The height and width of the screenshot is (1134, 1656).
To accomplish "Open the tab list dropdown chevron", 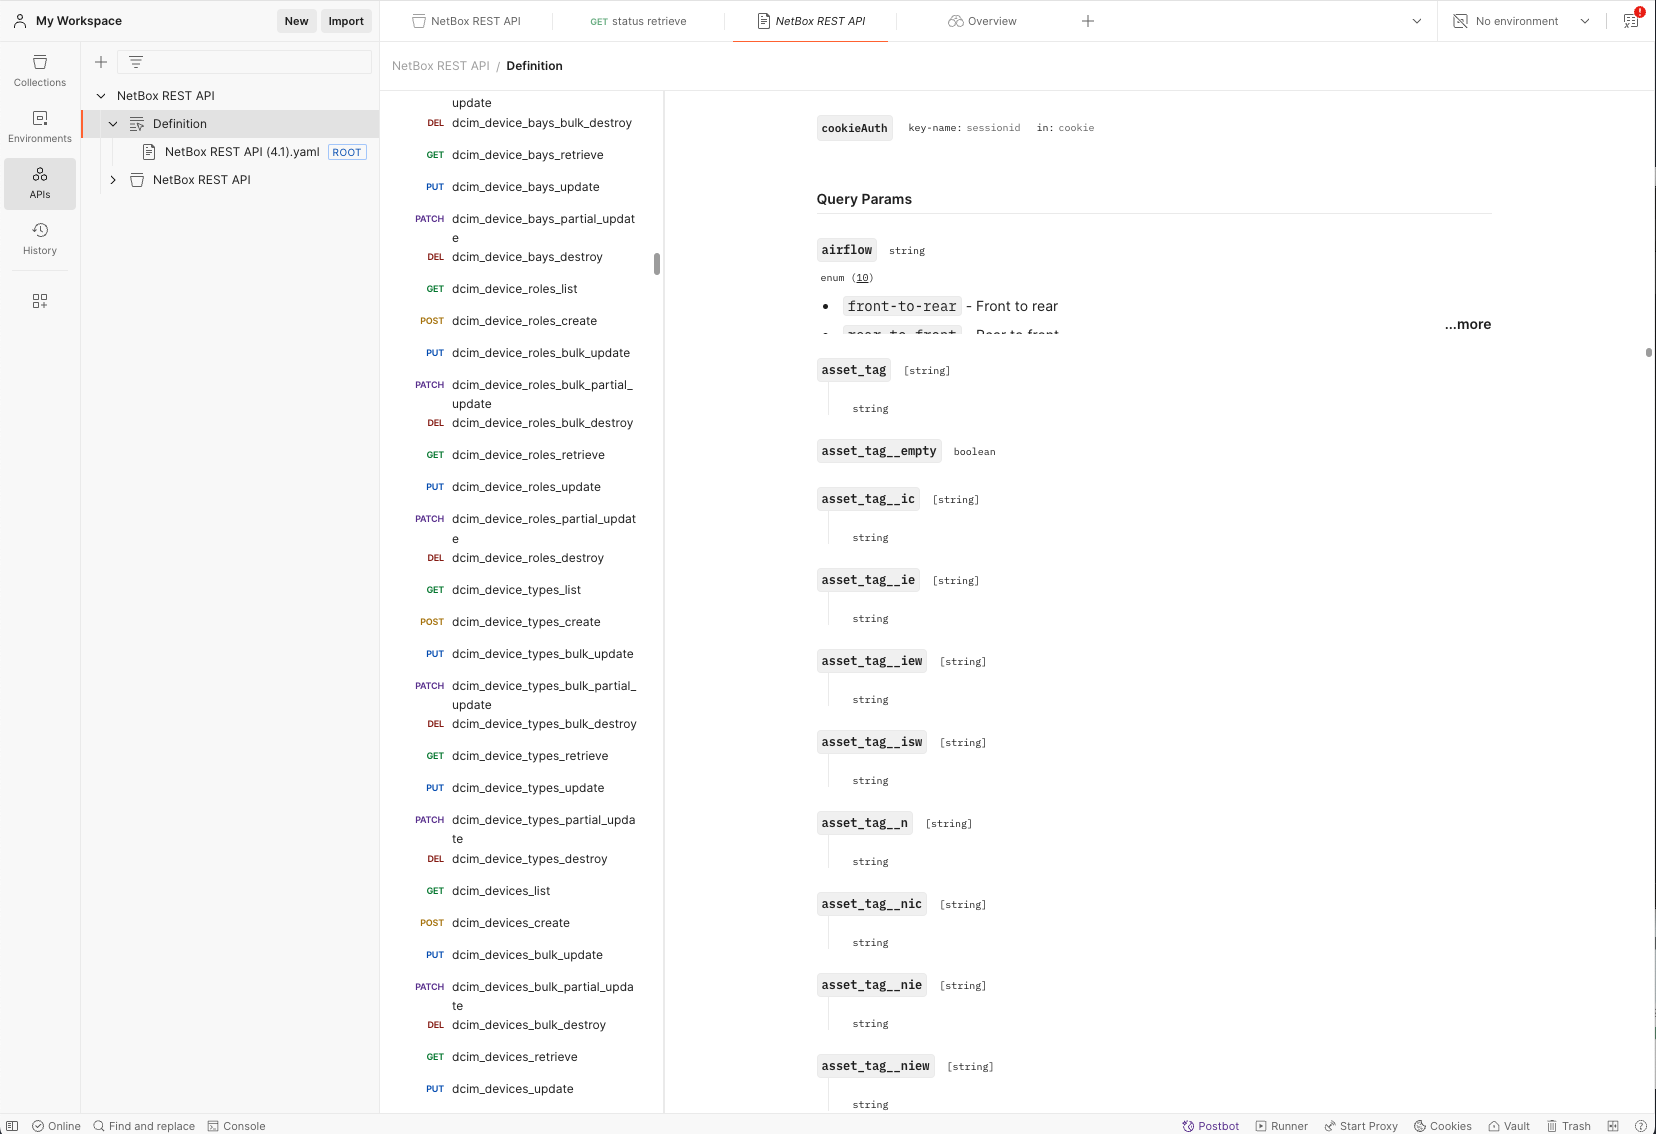I will coord(1417,21).
